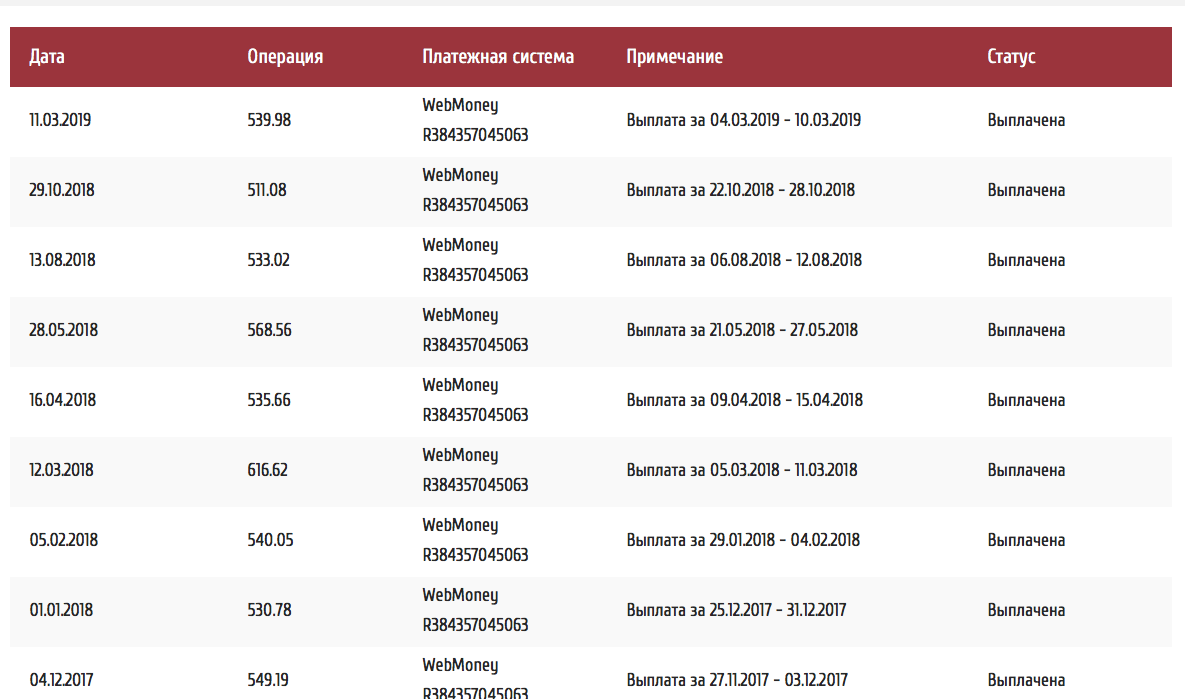Click note "Выплата за 29.01.2018 - 04.02.2018"
Screen dimensions: 1185x699
(743, 540)
